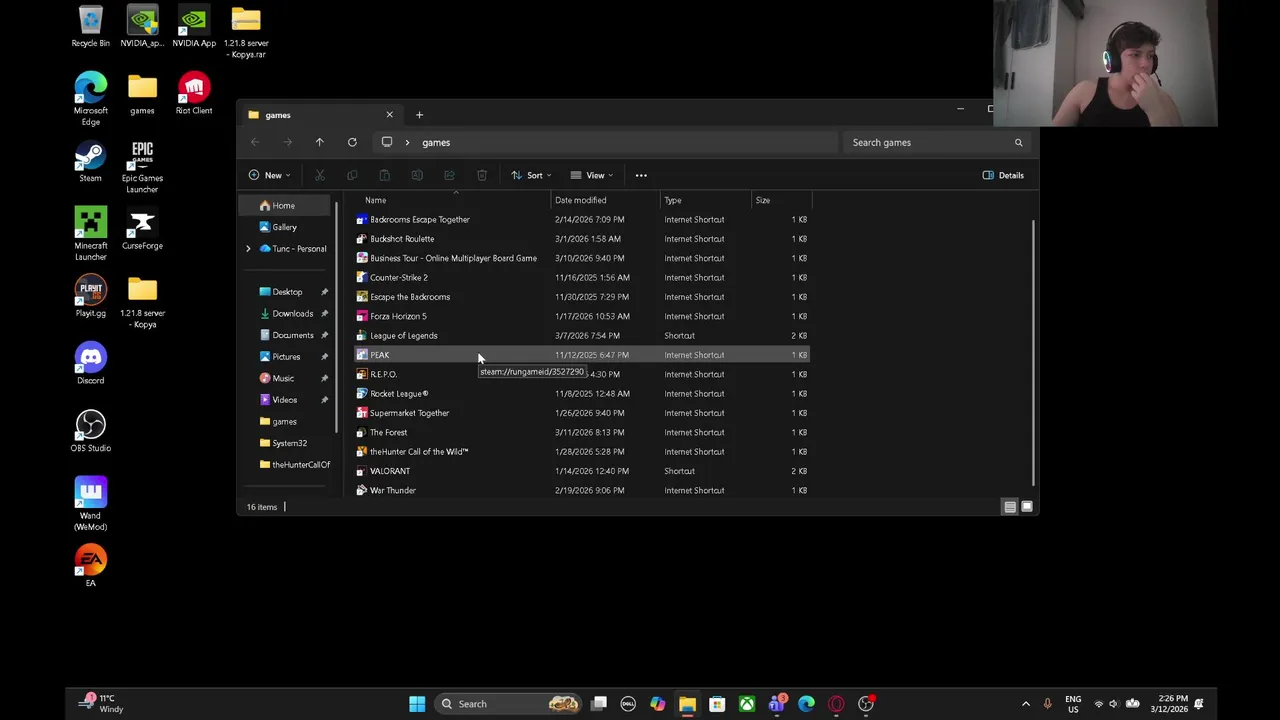
Task: Go to Home in the navigation pane
Action: click(283, 206)
